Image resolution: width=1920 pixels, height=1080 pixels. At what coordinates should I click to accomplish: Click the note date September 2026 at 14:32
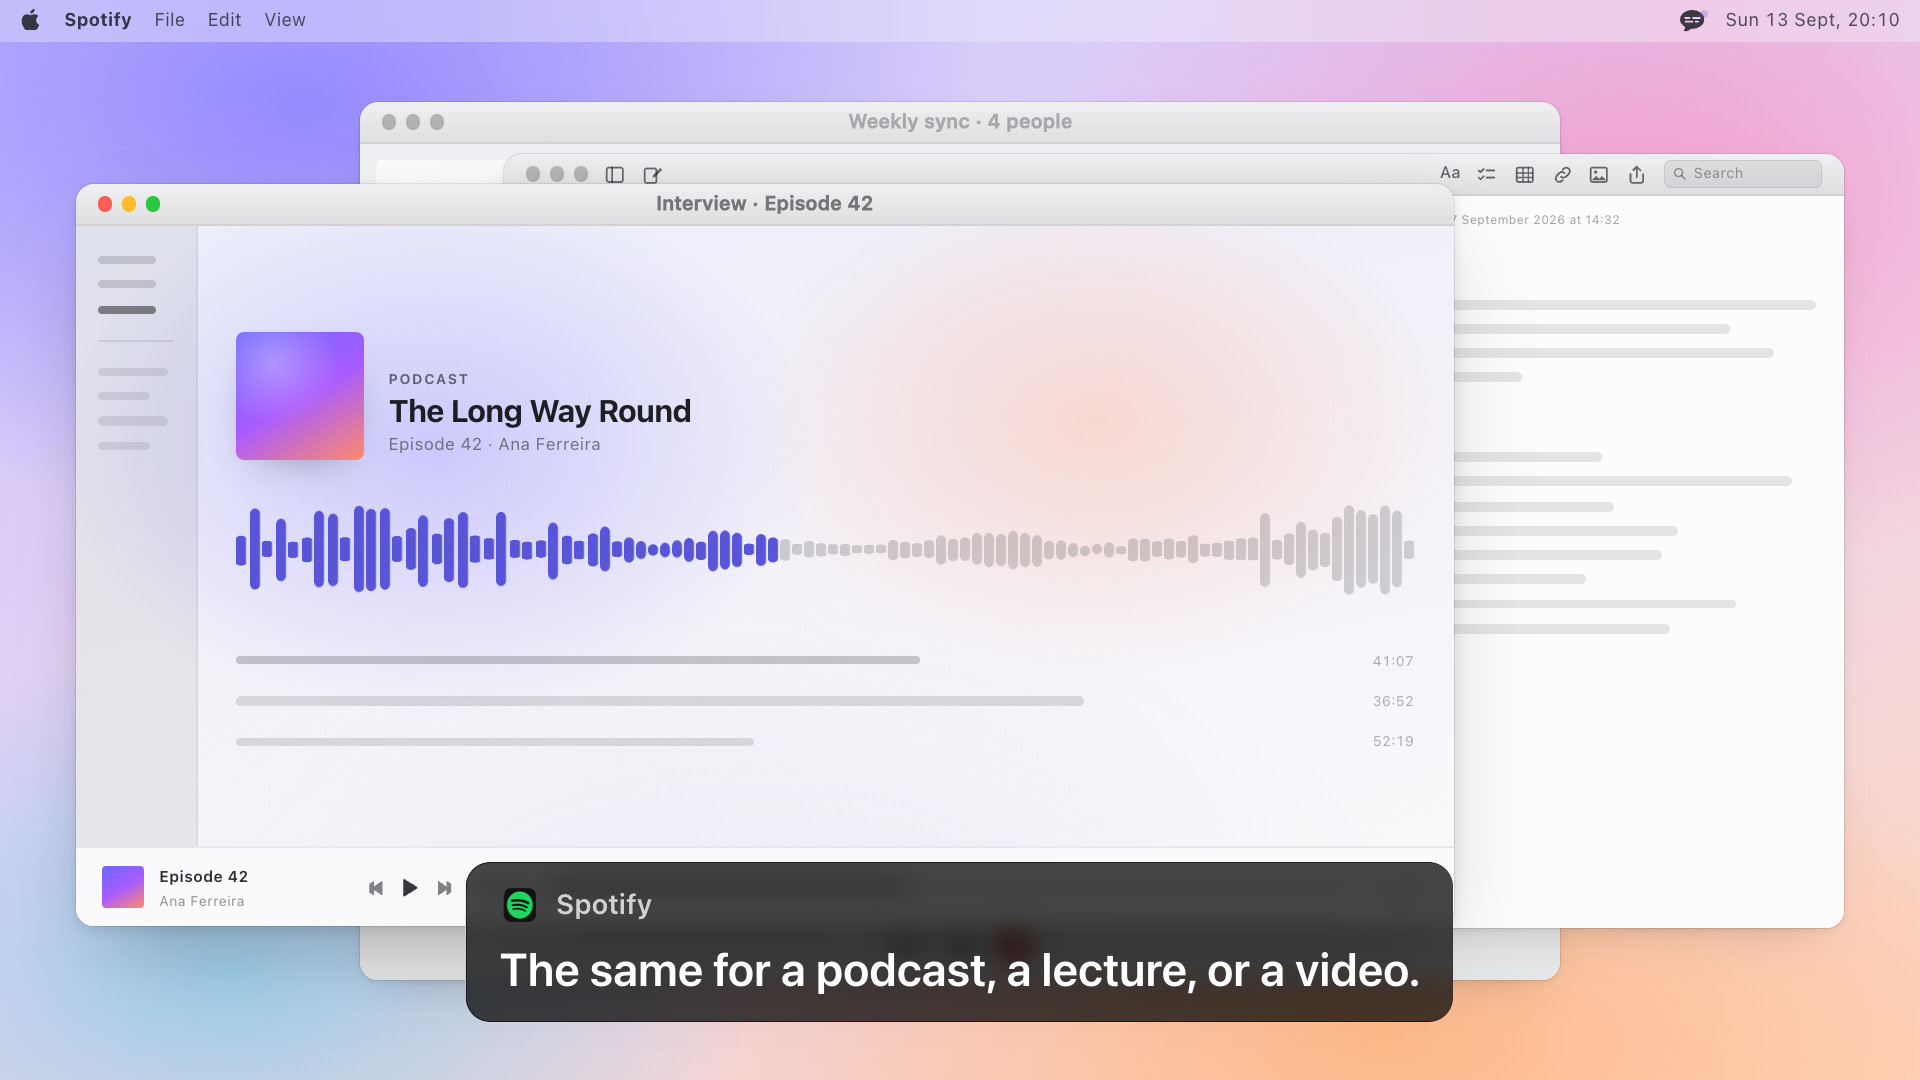(1538, 220)
